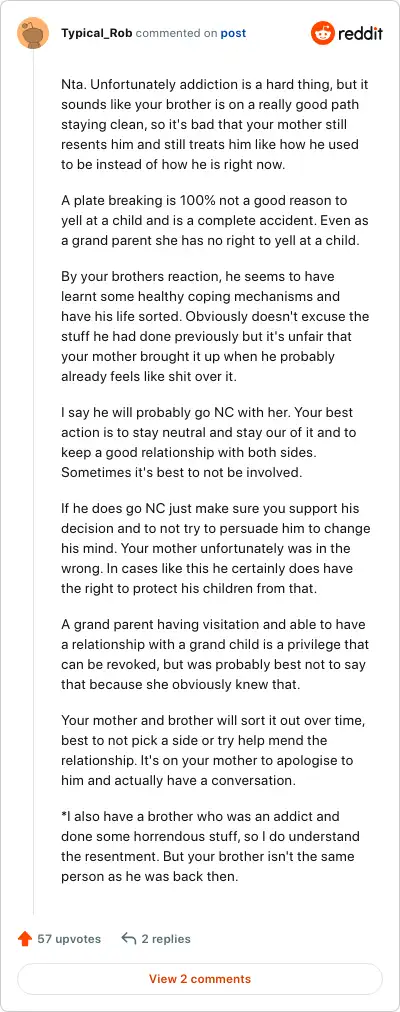This screenshot has width=400, height=1012.
Task: Click the paragraph starting "Nta. Unfortunately addiction"
Action: [215, 125]
